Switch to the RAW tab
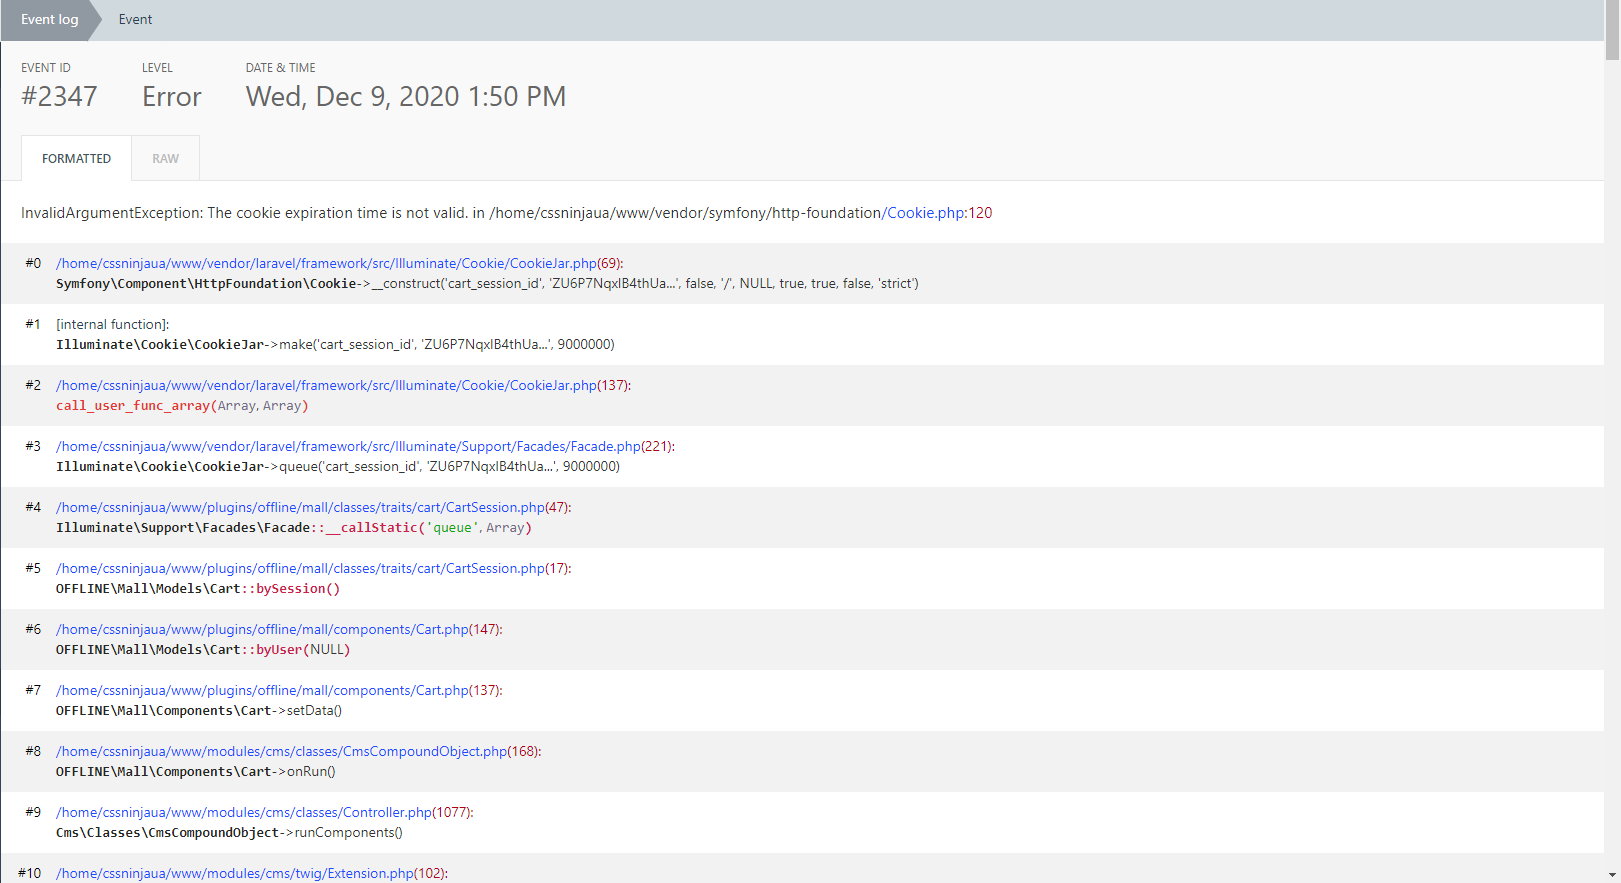Viewport: 1621px width, 883px height. (x=165, y=159)
